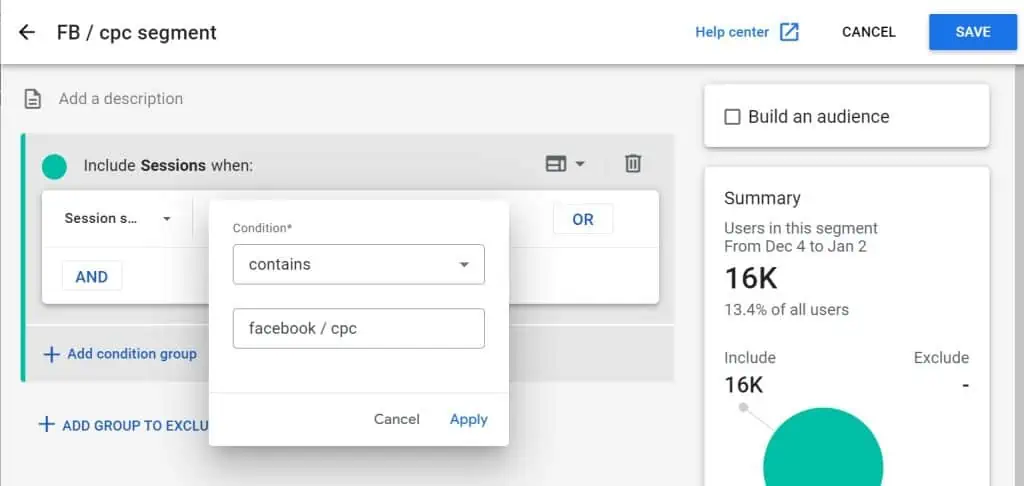Click the FB / cpc segment title

(136, 32)
